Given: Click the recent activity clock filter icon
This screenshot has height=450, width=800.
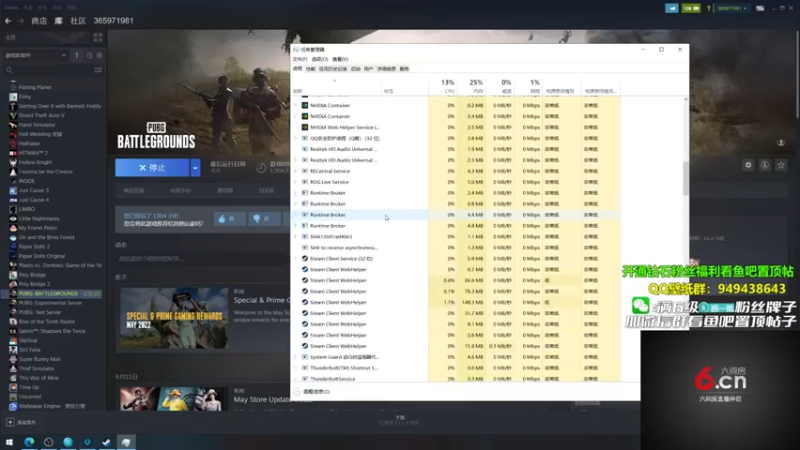Looking at the screenshot, I should pos(89,55).
